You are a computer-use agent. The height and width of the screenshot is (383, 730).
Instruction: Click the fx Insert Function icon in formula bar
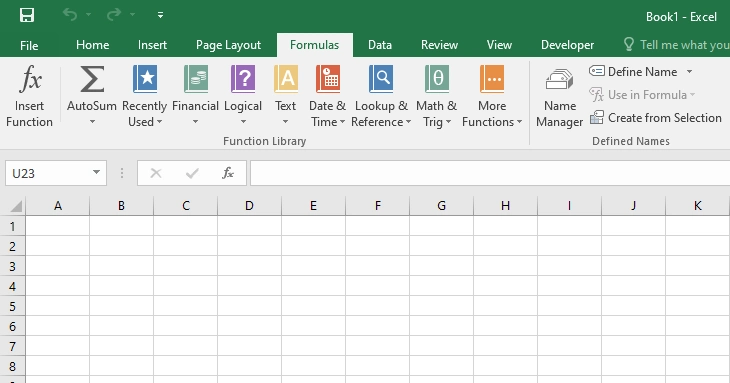[x=228, y=173]
